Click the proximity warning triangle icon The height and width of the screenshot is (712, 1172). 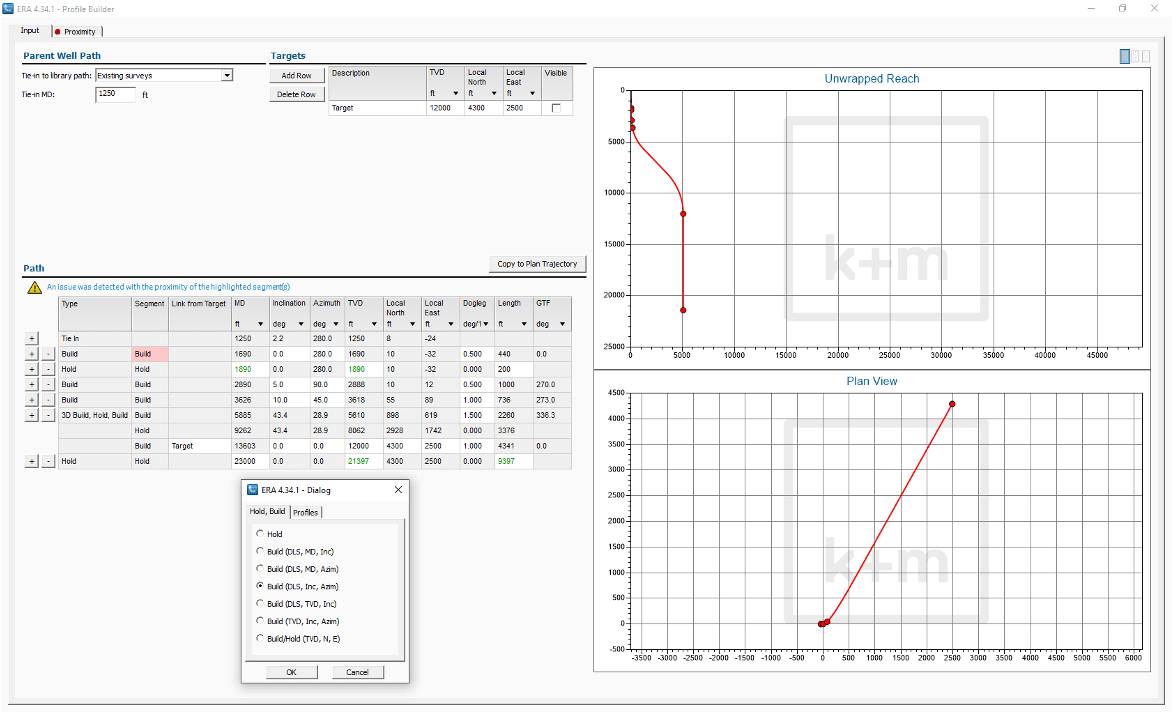pos(34,287)
